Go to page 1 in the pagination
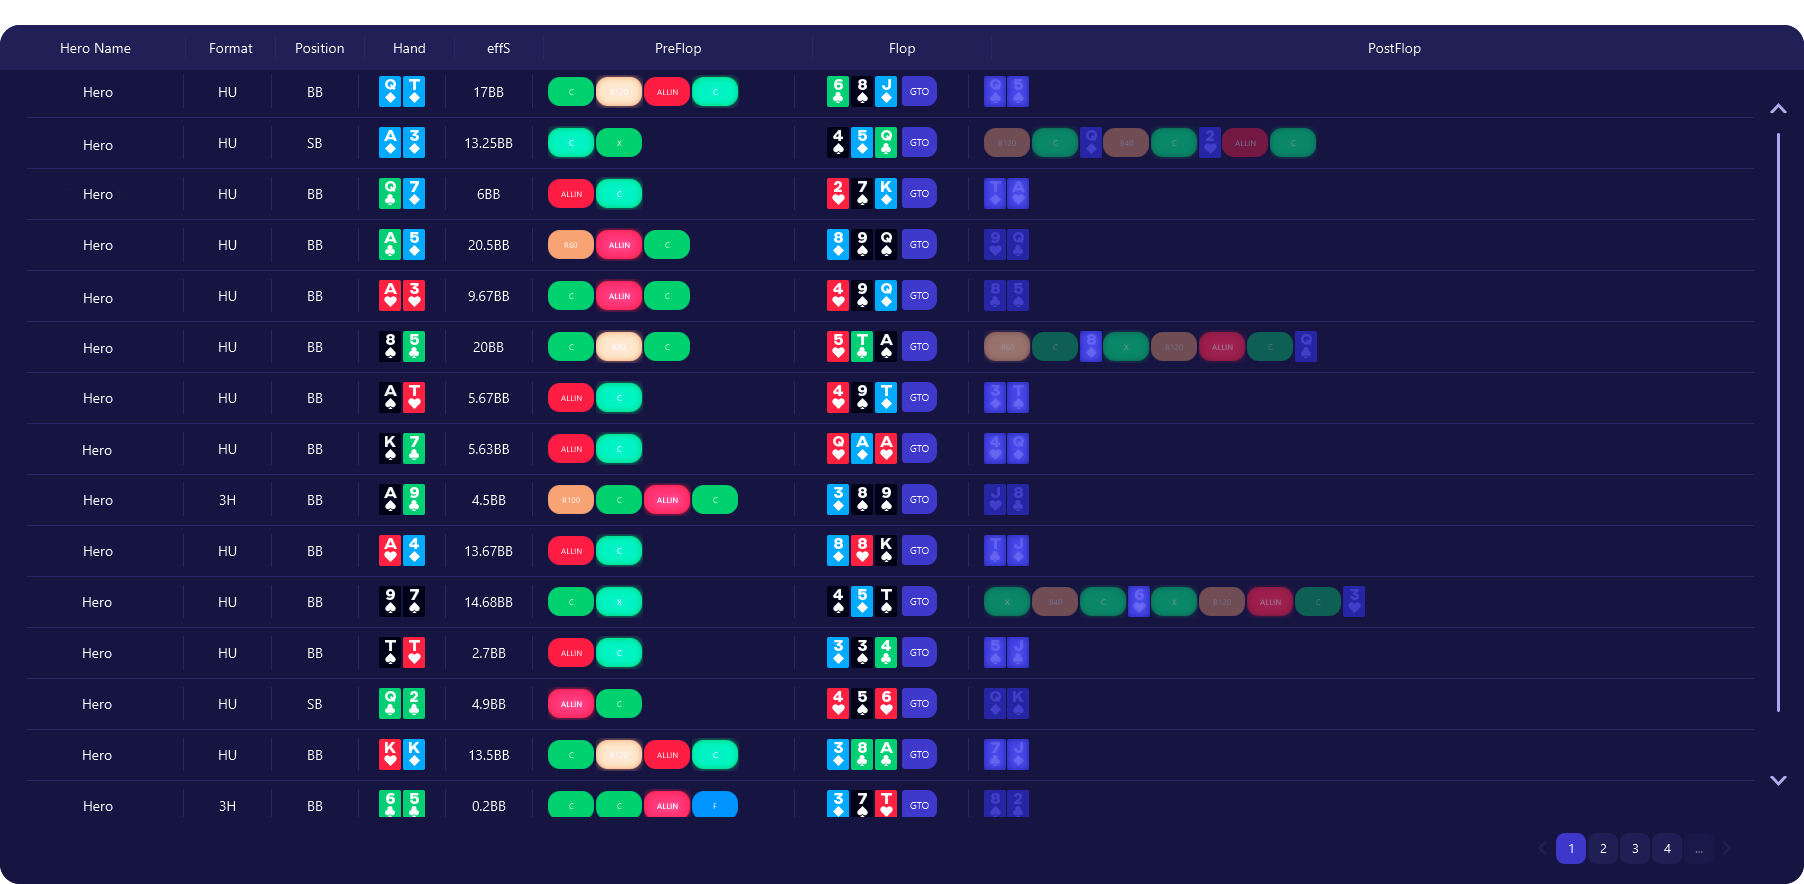 coord(1571,848)
